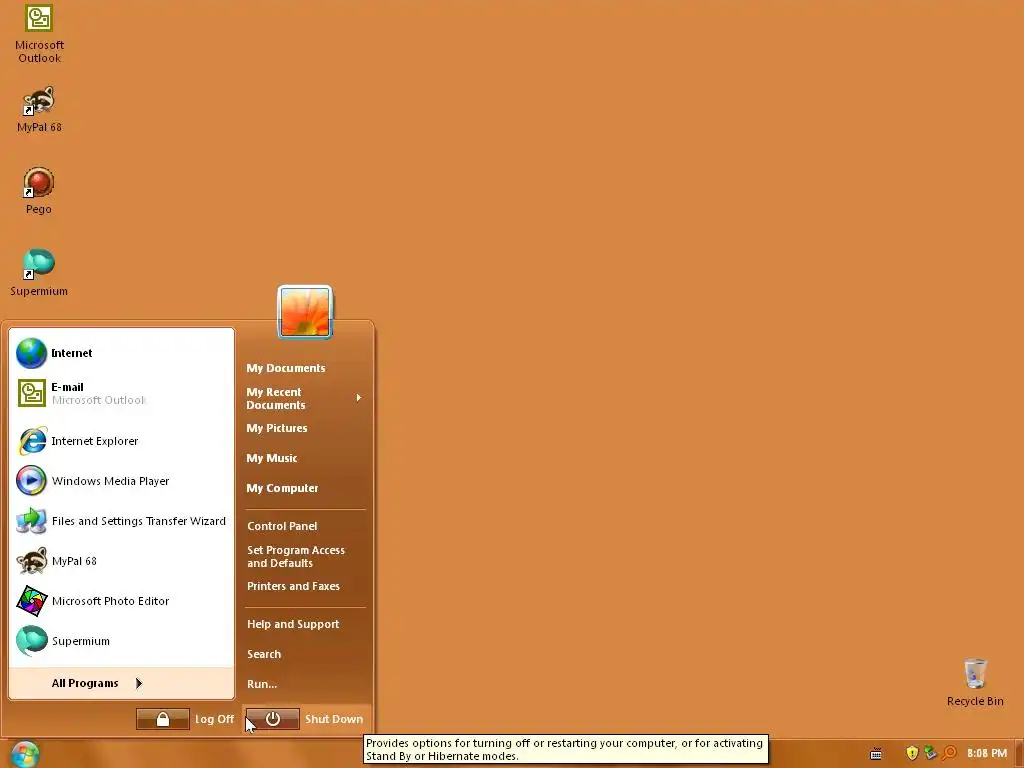1024x768 pixels.
Task: Click the Microsoft Photo Editor text label
Action: coord(110,601)
